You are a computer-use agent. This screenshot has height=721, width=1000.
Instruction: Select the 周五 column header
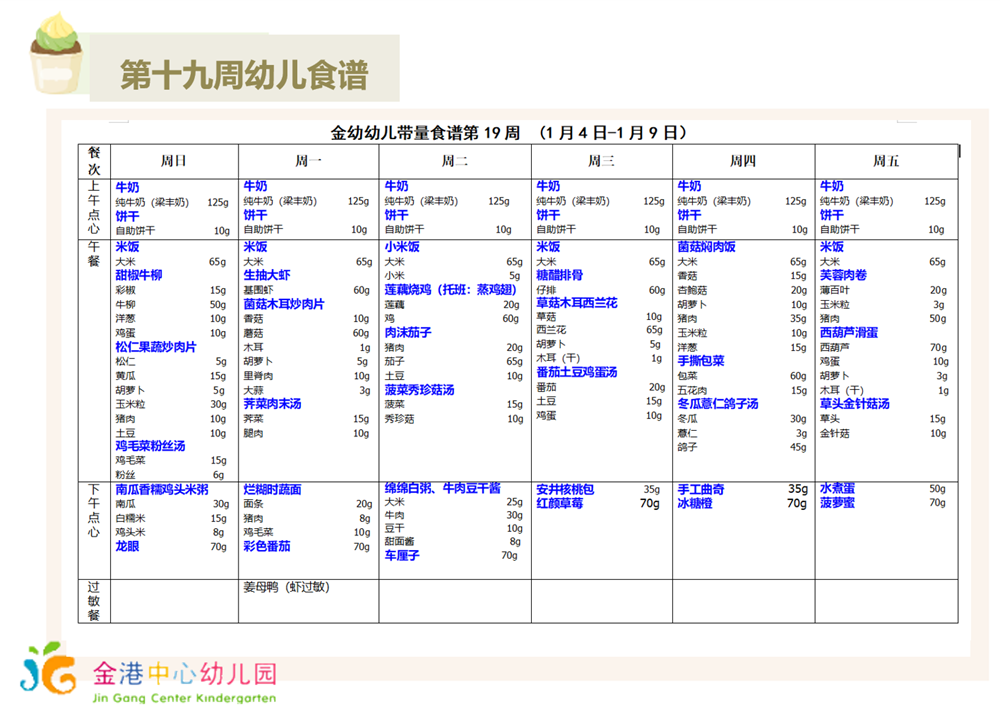click(x=886, y=161)
